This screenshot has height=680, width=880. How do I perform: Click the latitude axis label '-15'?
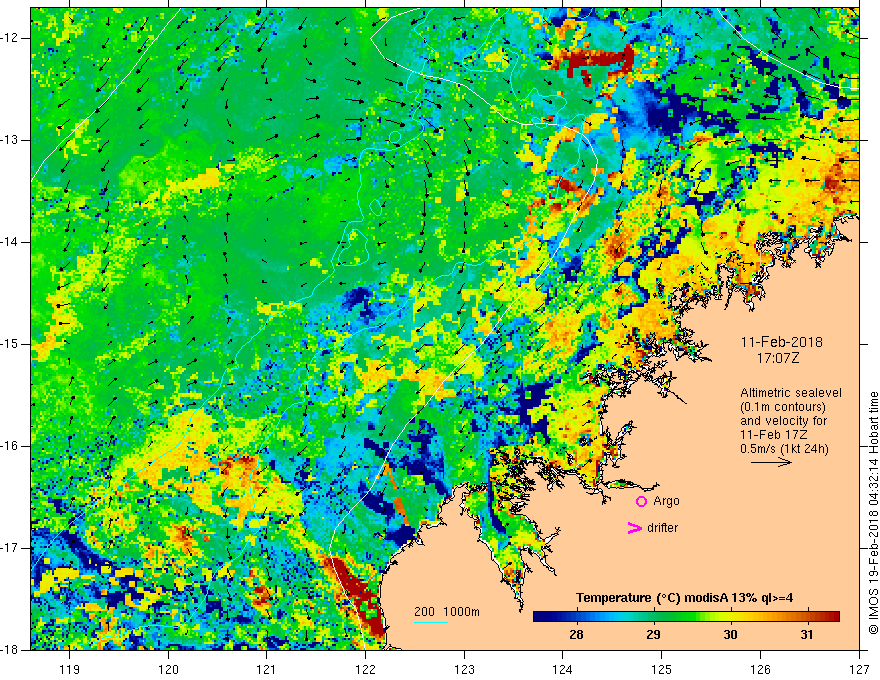pyautogui.click(x=11, y=344)
